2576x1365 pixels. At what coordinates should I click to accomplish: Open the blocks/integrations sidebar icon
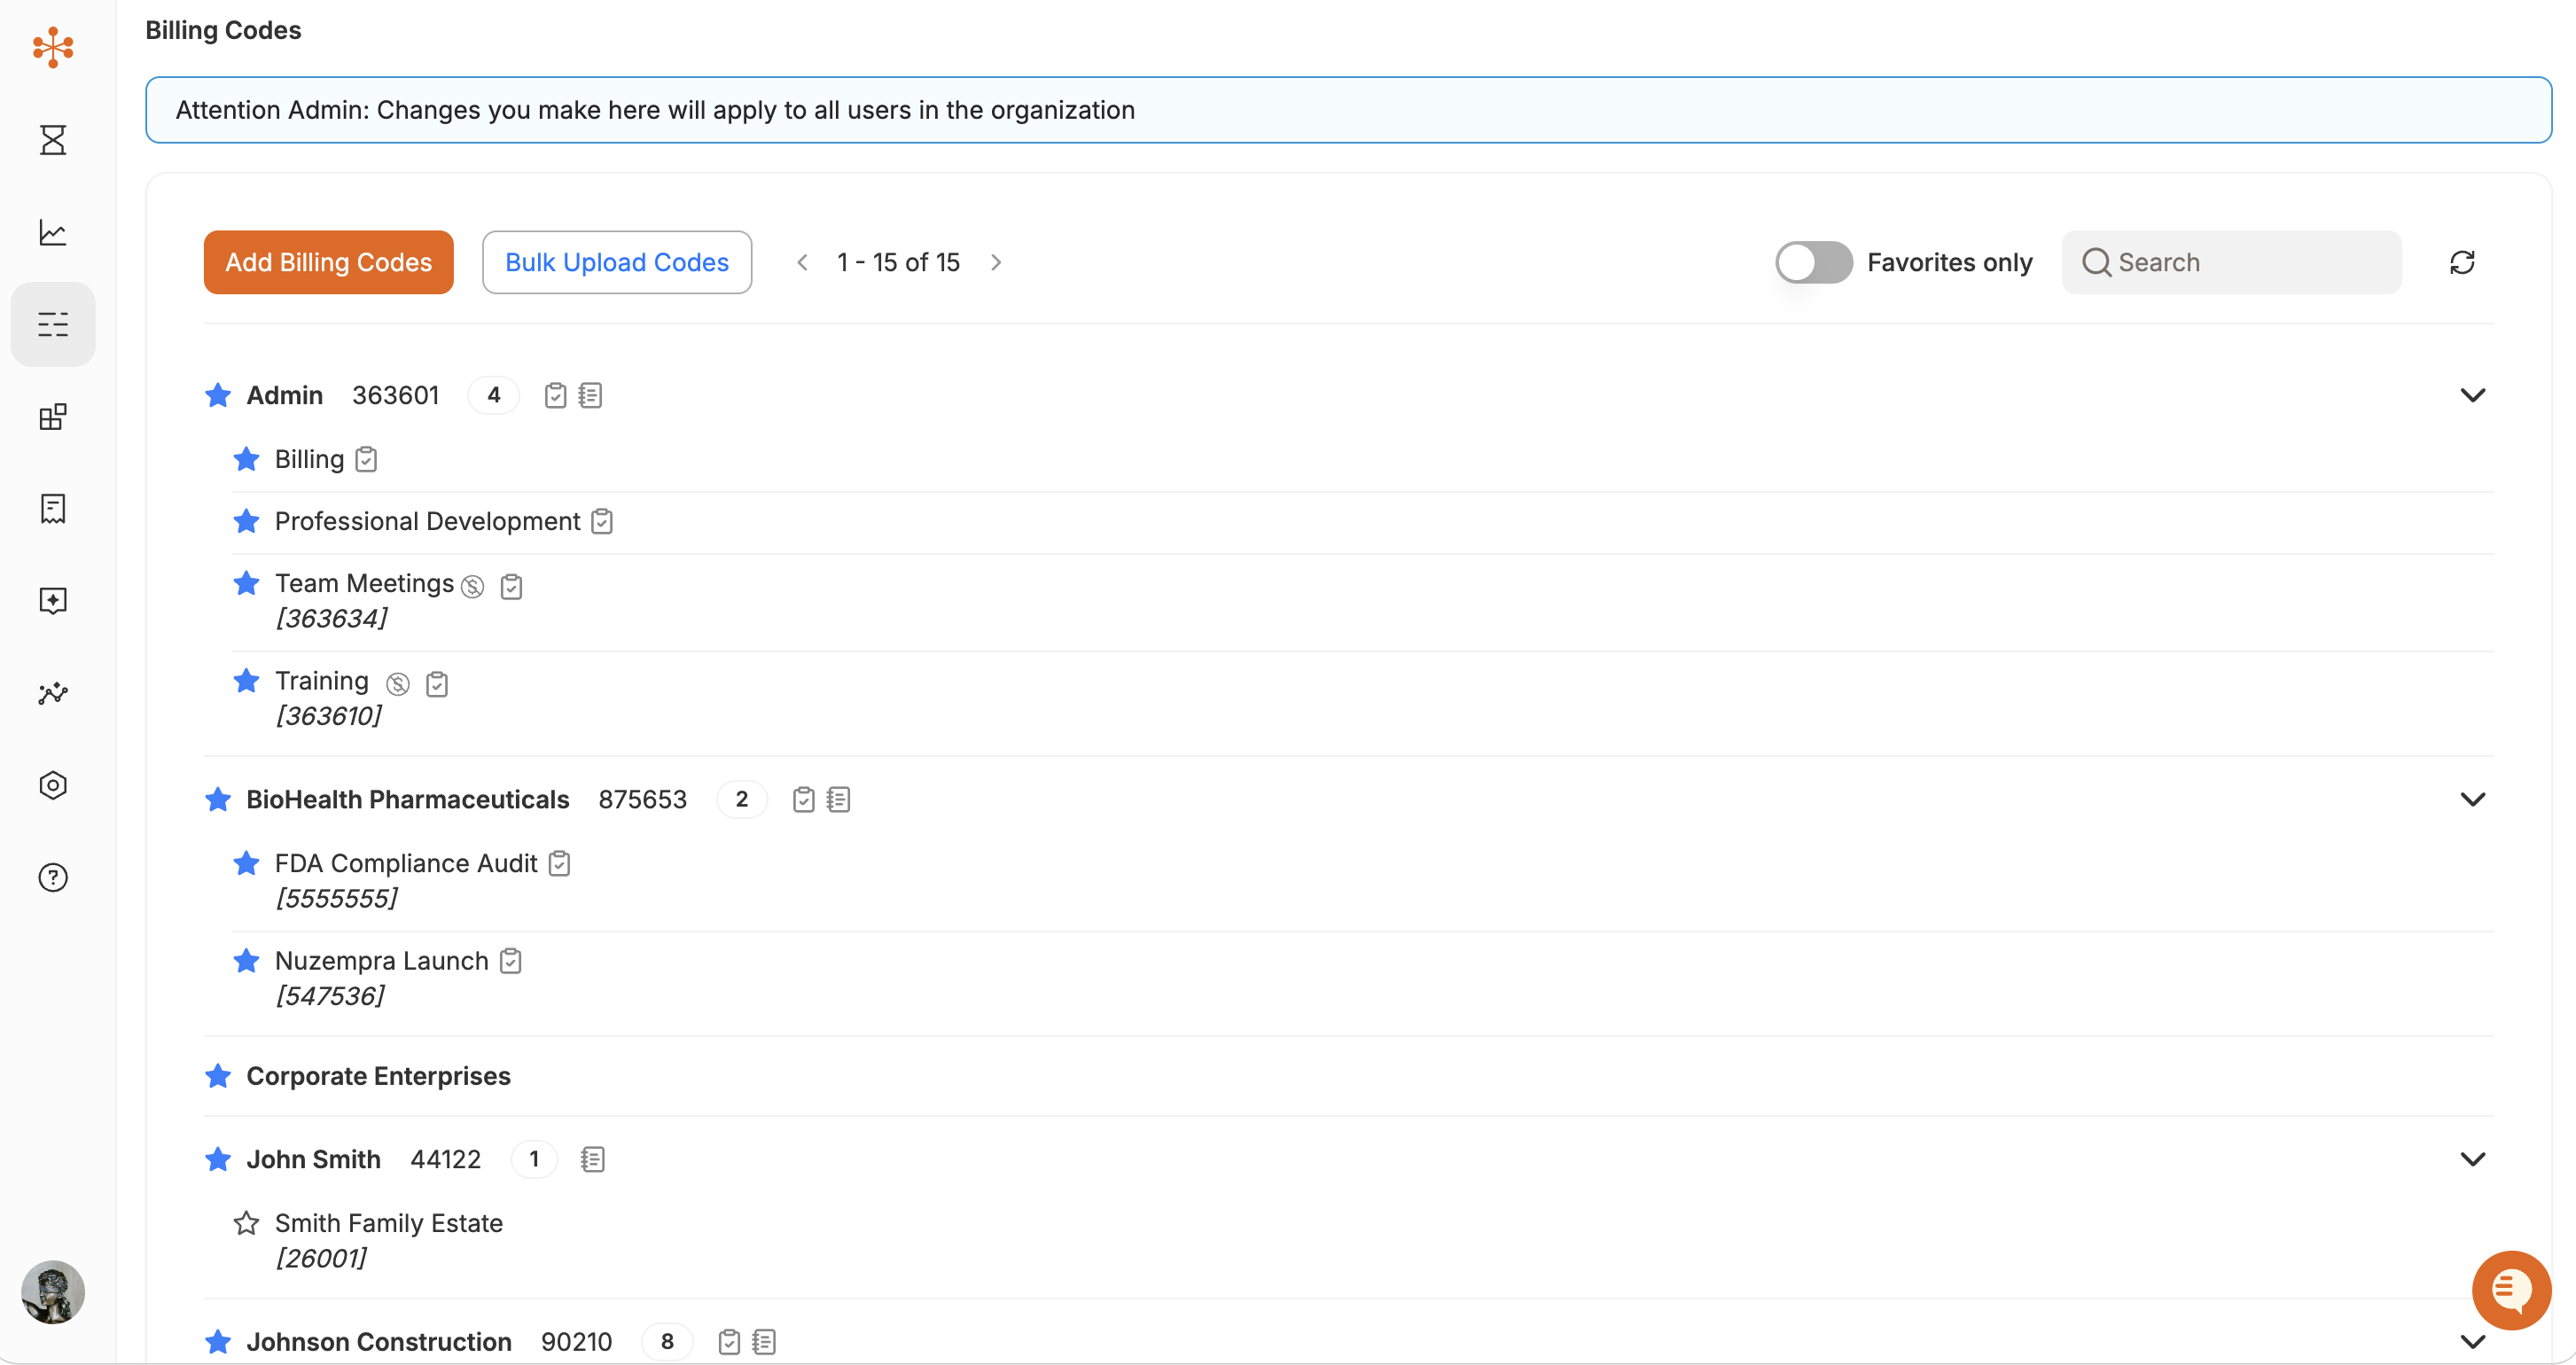tap(53, 416)
